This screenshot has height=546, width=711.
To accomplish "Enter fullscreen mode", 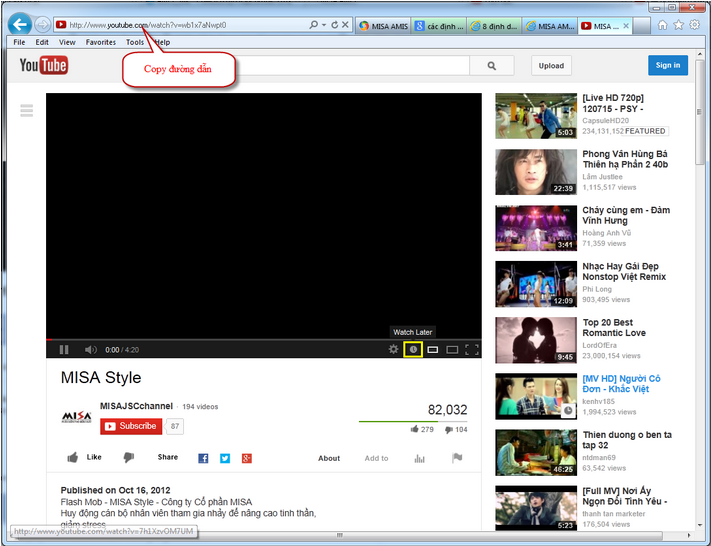I will tap(472, 350).
